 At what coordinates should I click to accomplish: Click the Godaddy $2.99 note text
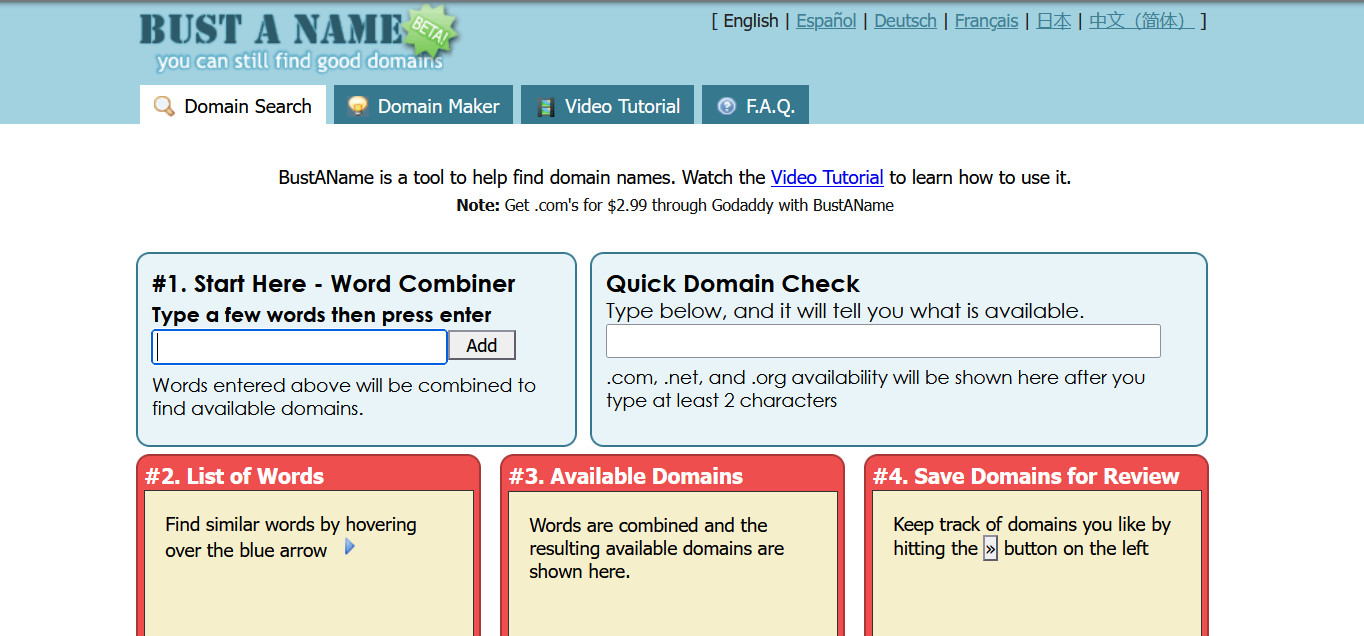click(x=675, y=205)
